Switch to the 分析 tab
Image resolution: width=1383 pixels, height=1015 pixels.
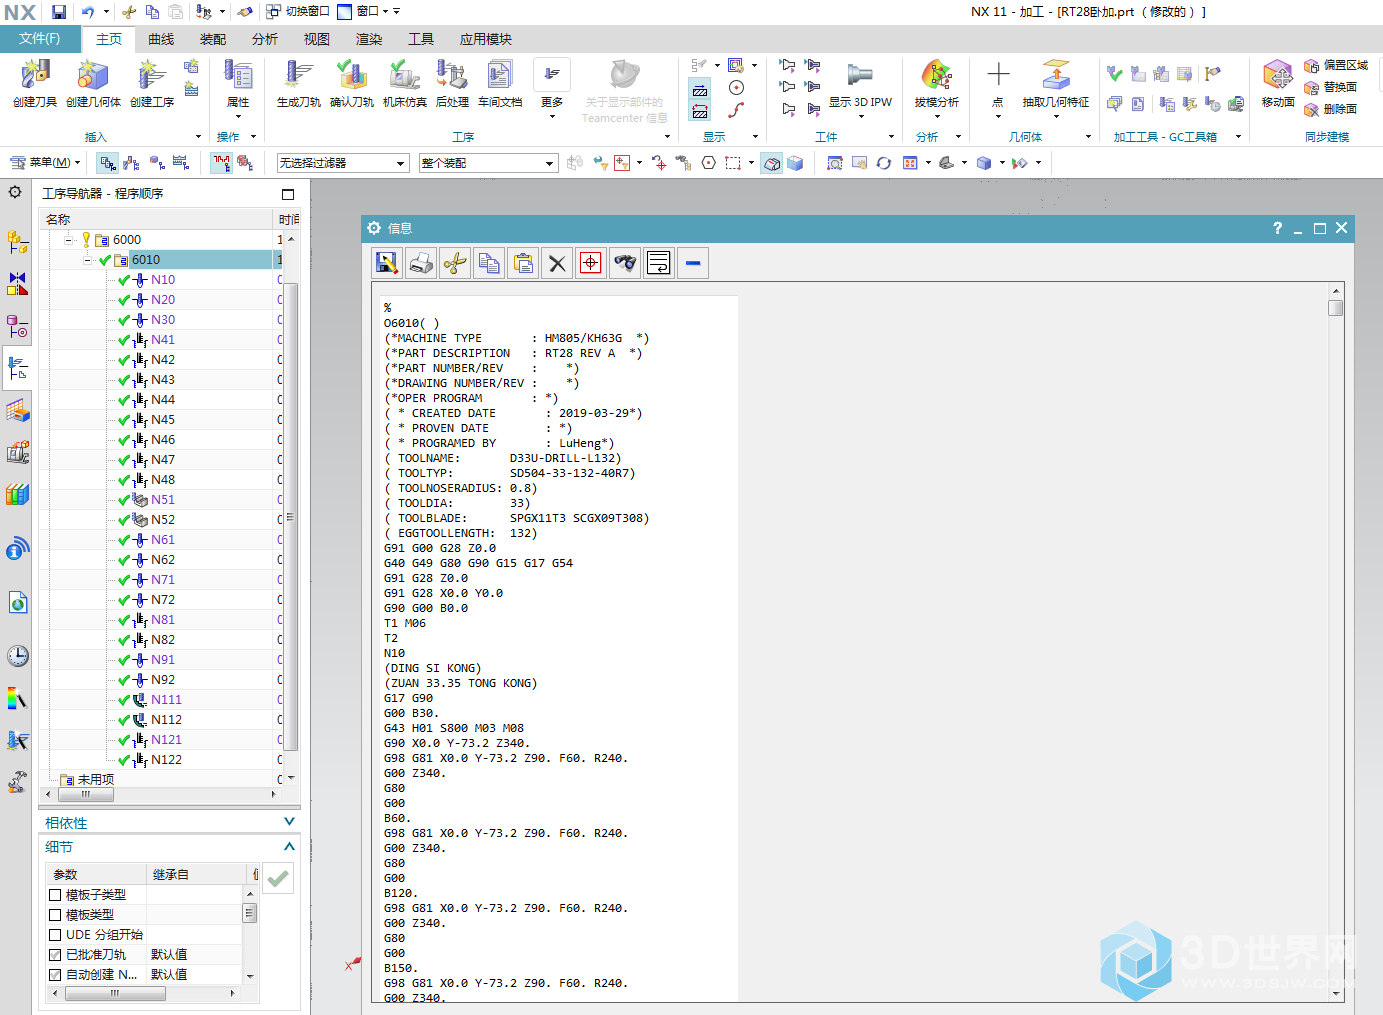coord(265,39)
